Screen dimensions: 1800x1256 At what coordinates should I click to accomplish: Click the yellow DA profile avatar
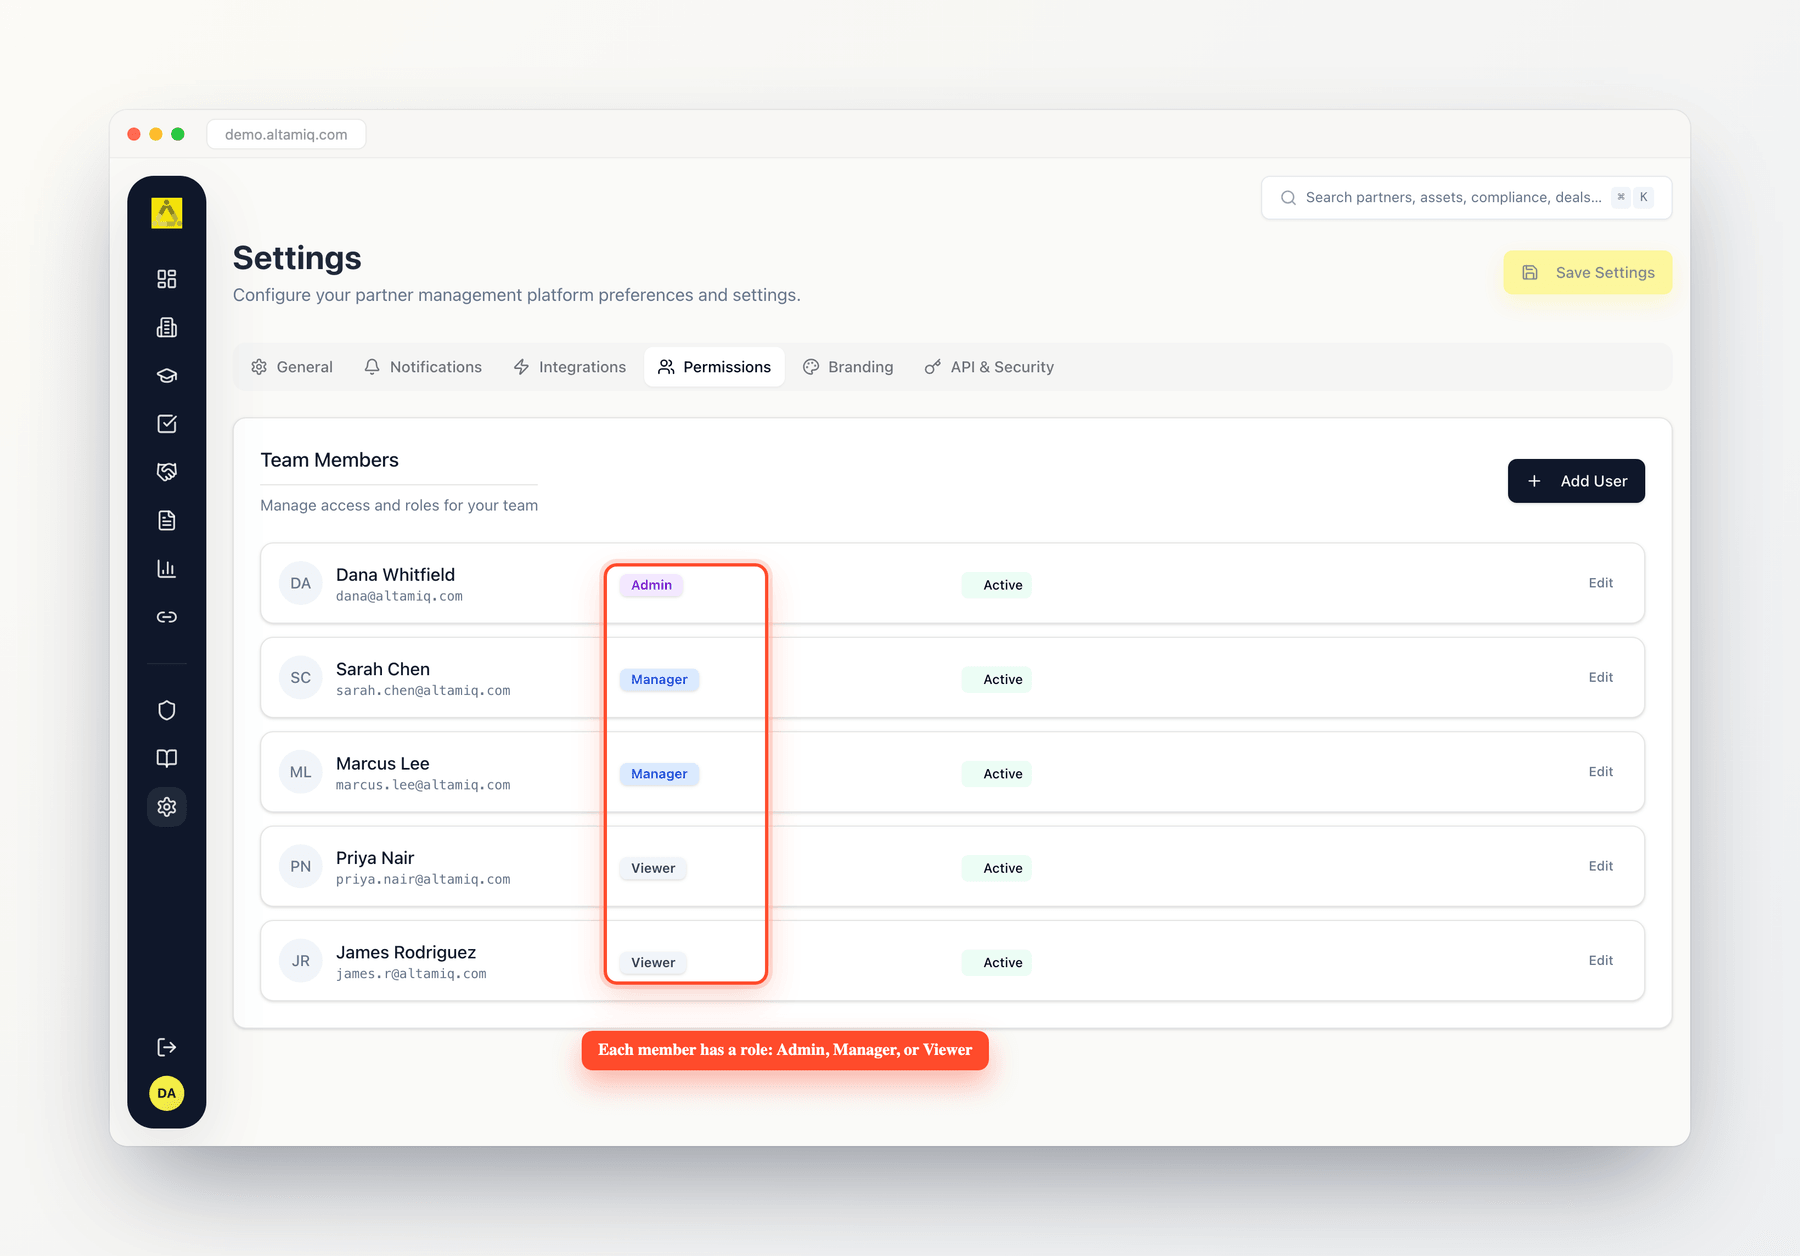(x=167, y=1093)
